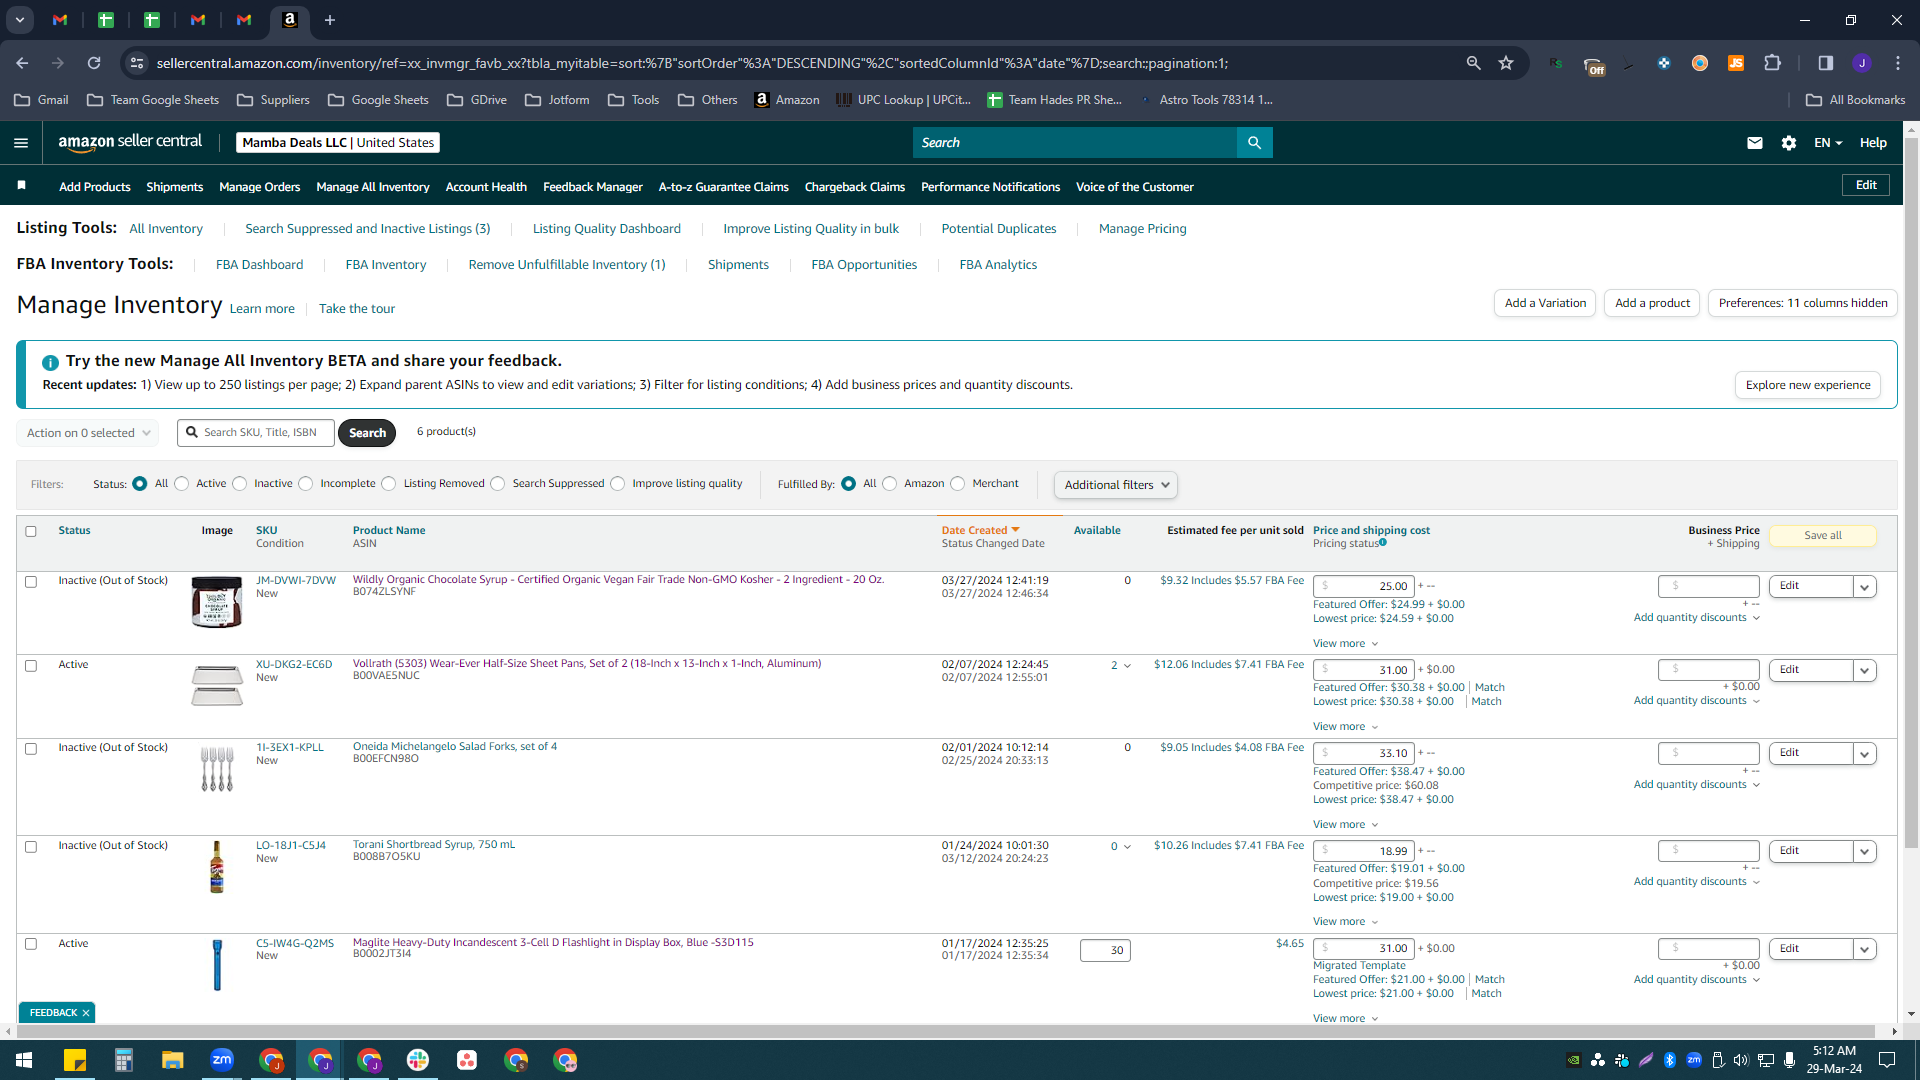Open Zoom from the taskbar
This screenshot has height=1080, width=1920.
pyautogui.click(x=222, y=1059)
